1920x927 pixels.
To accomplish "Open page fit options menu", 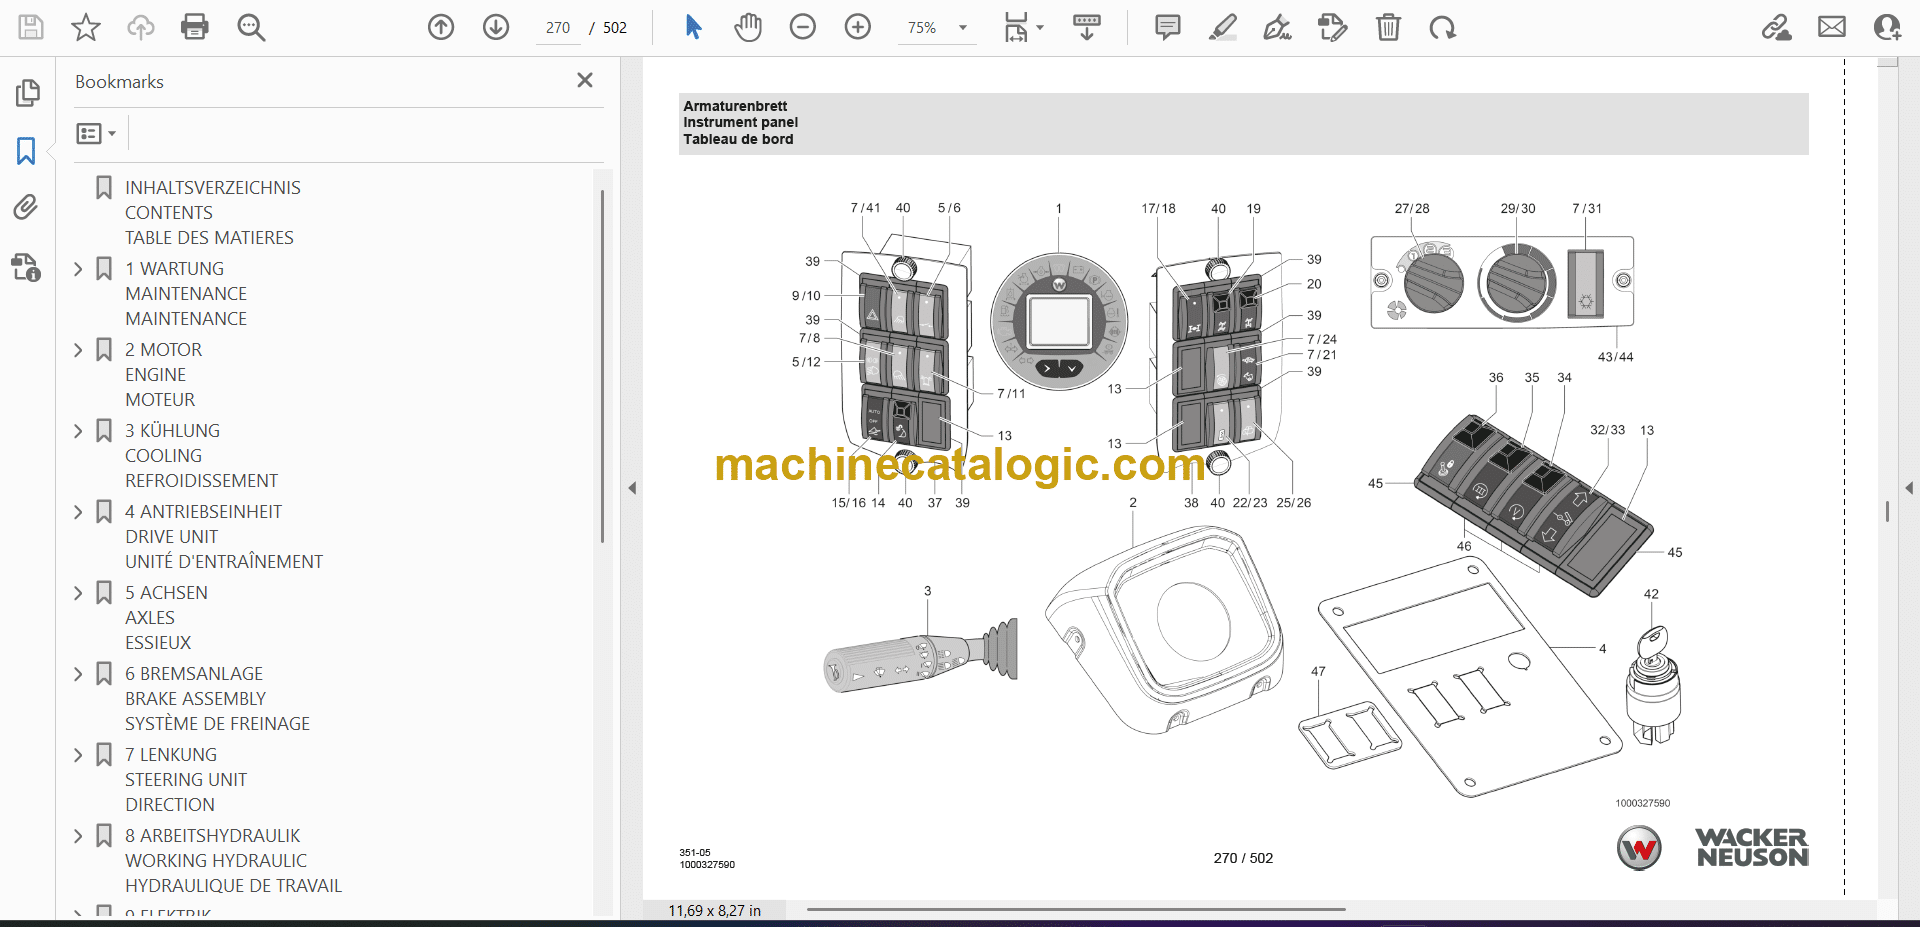I will point(1023,27).
